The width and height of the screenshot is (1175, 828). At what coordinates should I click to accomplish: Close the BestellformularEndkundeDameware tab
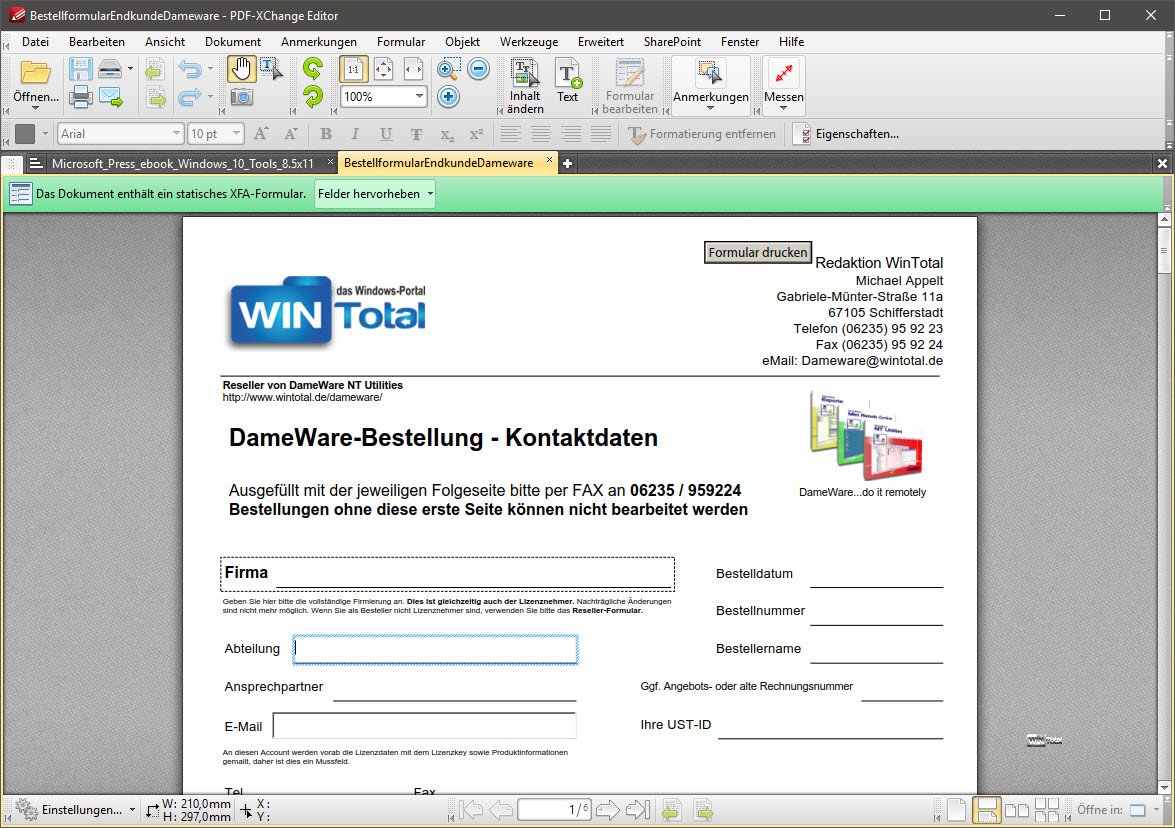pos(549,160)
